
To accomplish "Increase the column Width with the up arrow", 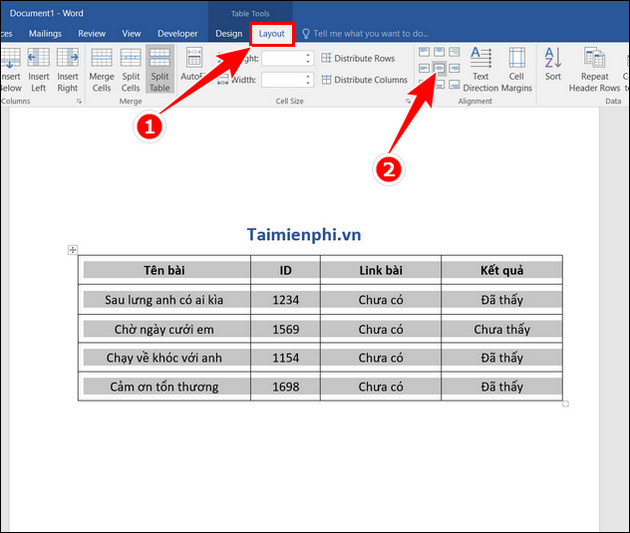I will pos(308,76).
